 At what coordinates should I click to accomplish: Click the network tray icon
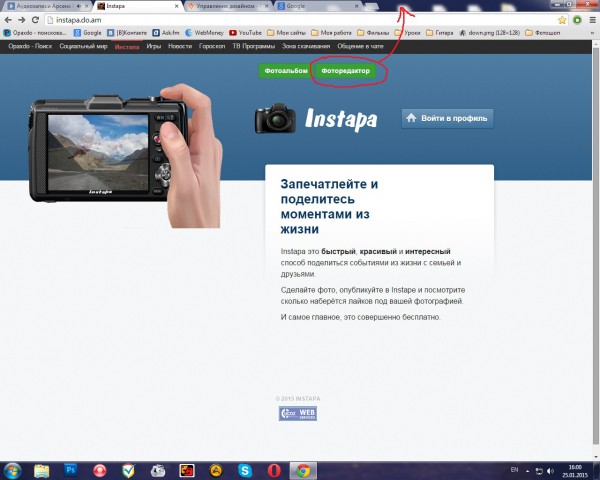coord(539,471)
